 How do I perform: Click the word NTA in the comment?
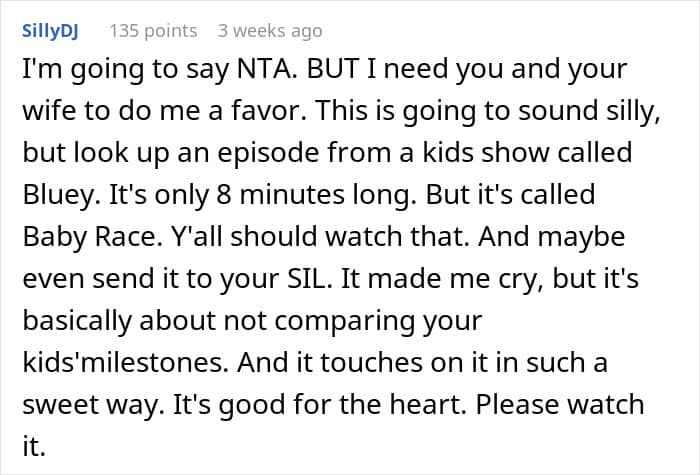click(267, 69)
